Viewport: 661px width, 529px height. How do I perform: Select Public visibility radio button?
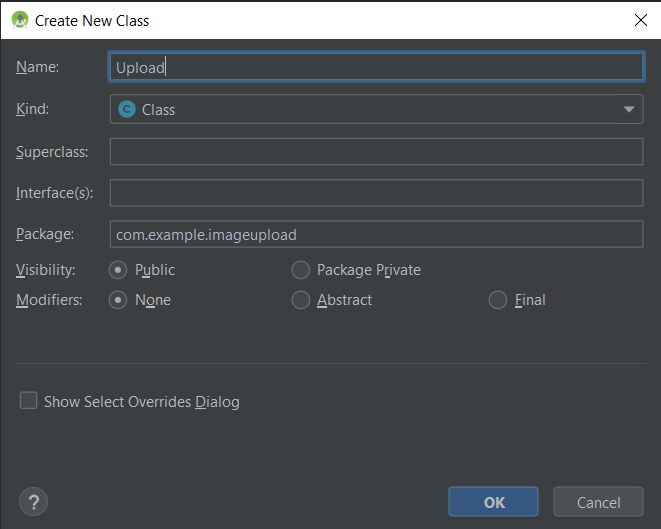coord(118,270)
